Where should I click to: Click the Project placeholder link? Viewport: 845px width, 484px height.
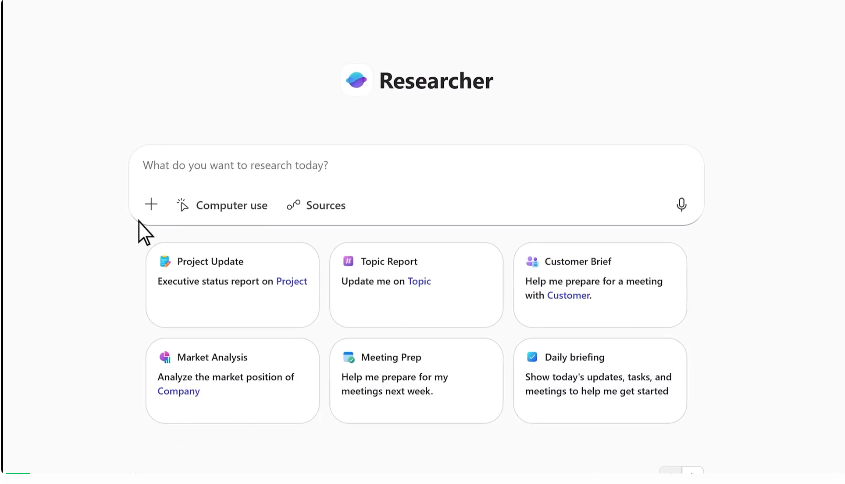pos(292,282)
